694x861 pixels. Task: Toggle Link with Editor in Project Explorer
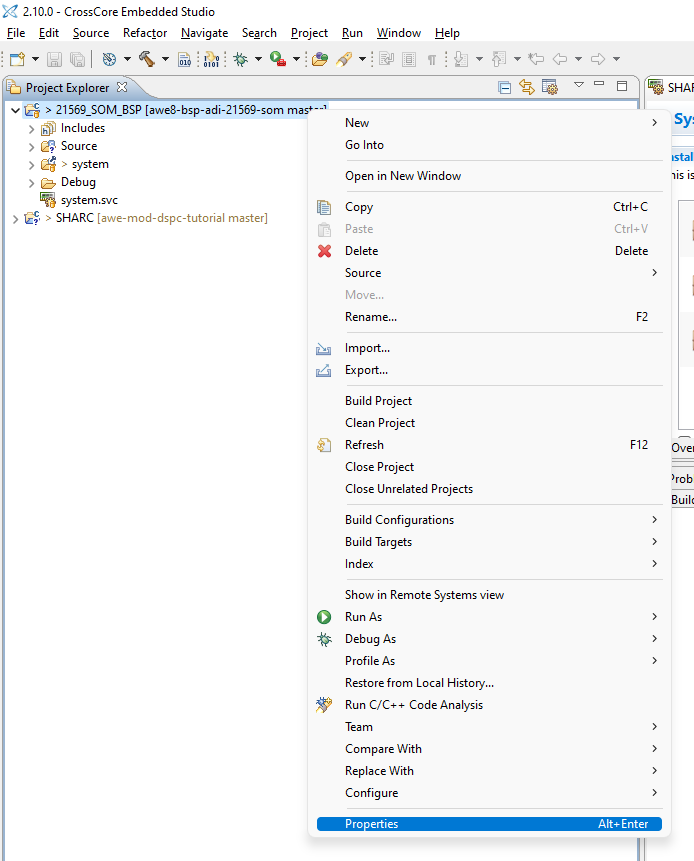point(527,88)
